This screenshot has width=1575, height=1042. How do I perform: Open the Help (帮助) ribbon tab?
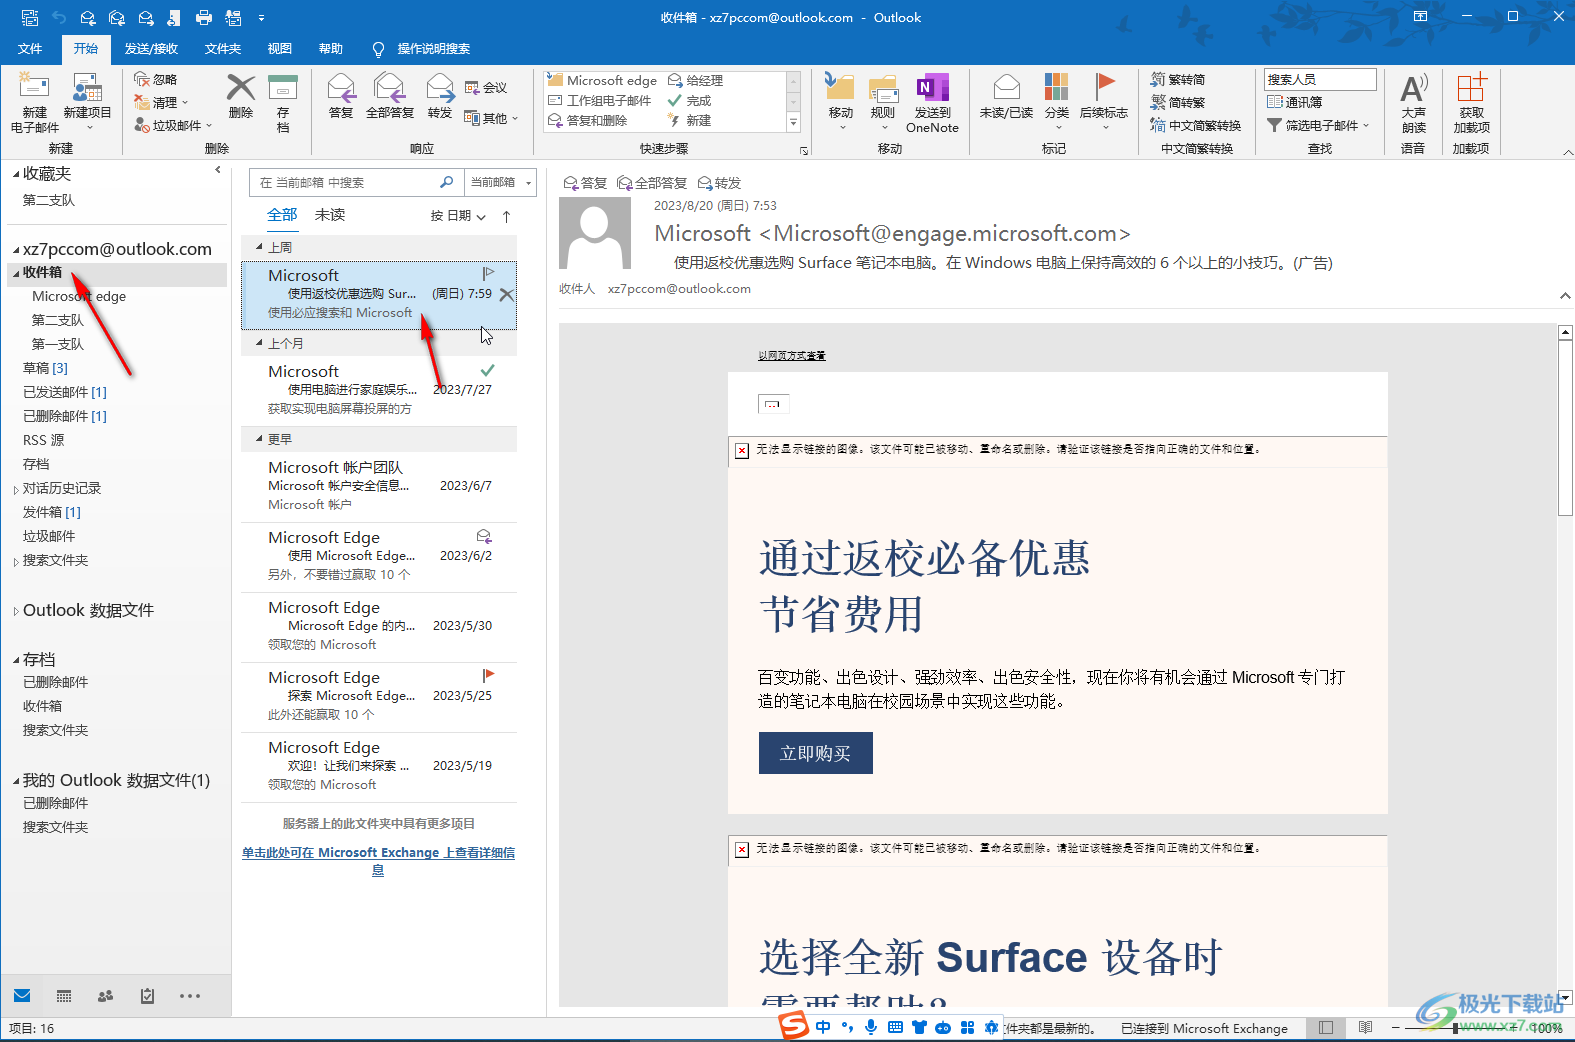[331, 48]
